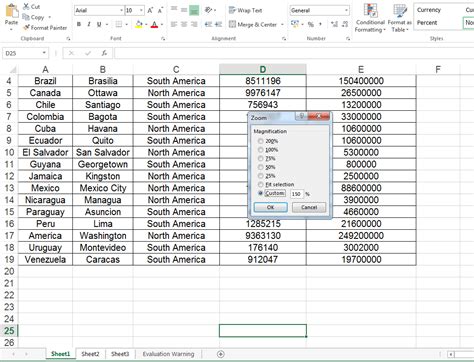Open the font name dropdown
Image resolution: width=474 pixels, height=362 pixels.
(121, 11)
